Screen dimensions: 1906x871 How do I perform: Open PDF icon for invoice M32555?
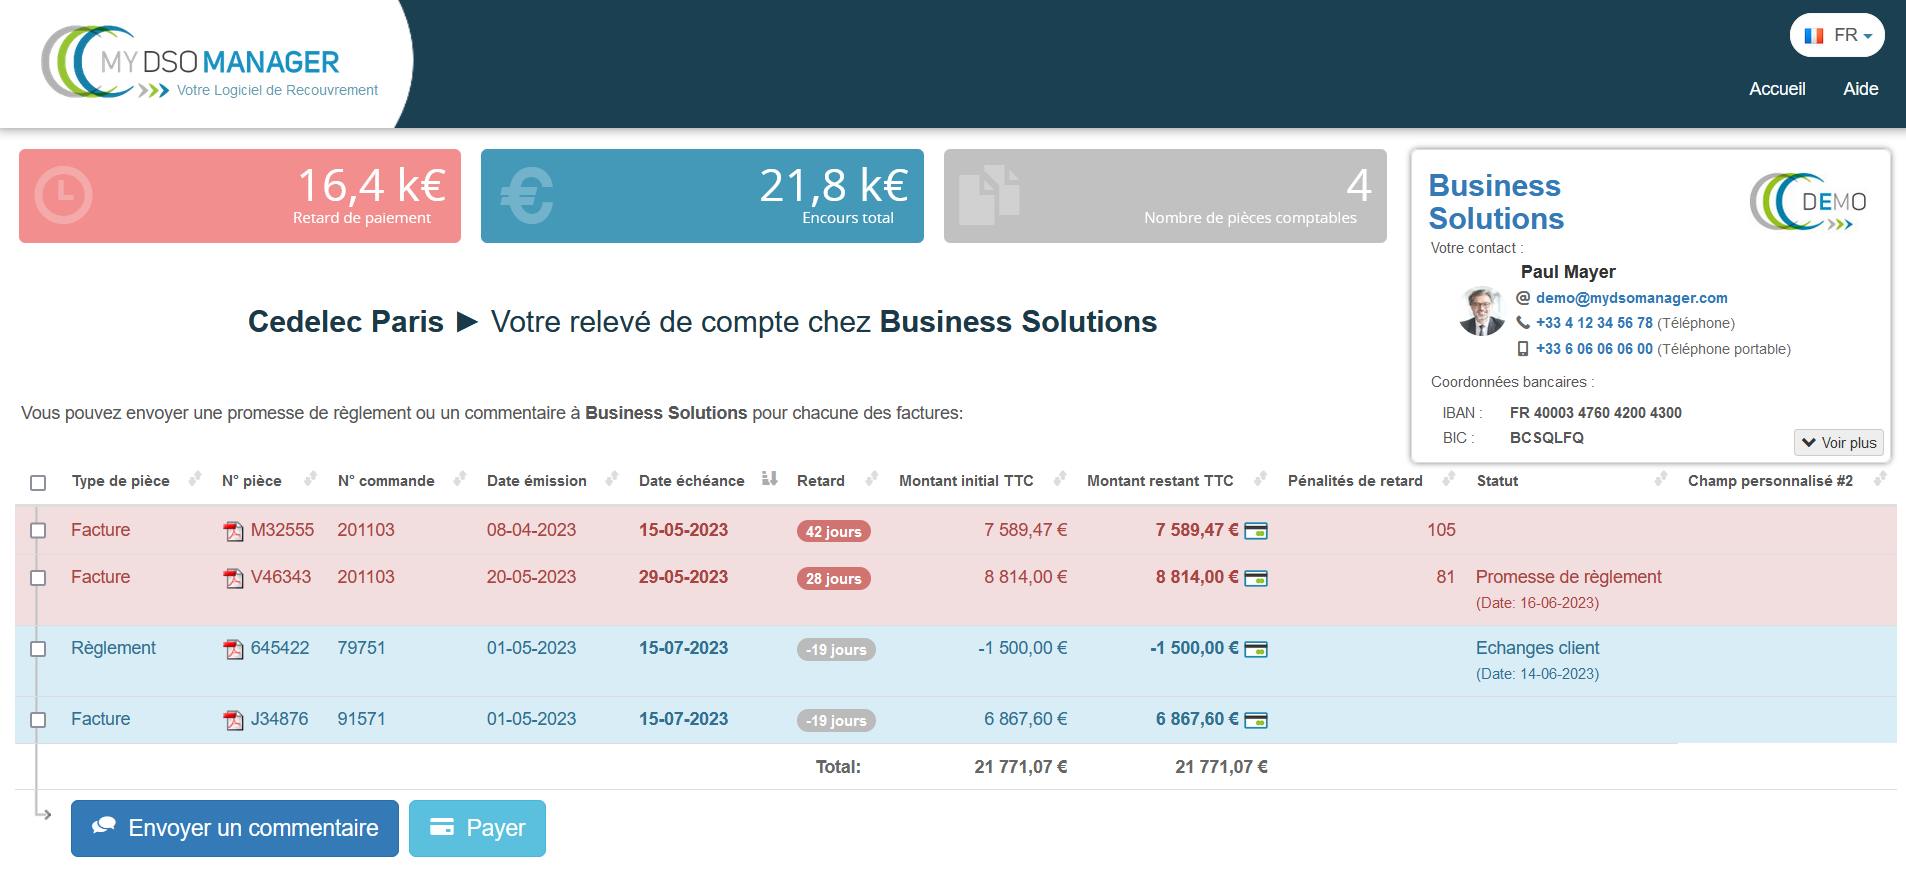click(x=233, y=531)
